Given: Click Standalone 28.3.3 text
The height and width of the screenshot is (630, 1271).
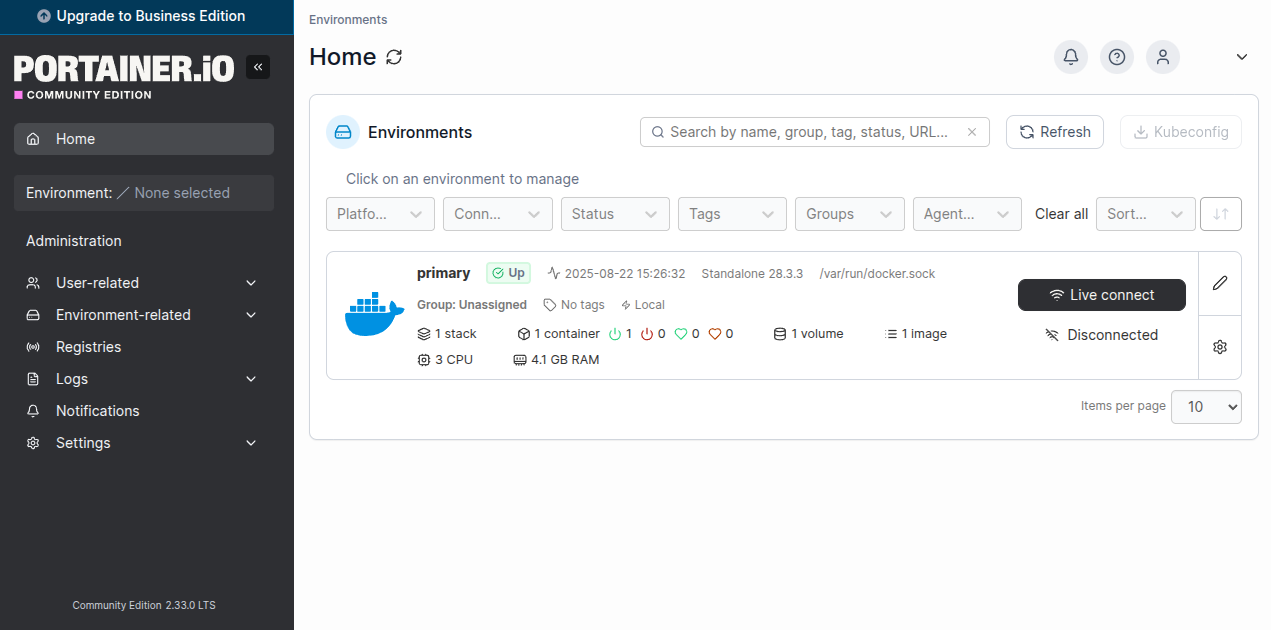Looking at the screenshot, I should [752, 274].
